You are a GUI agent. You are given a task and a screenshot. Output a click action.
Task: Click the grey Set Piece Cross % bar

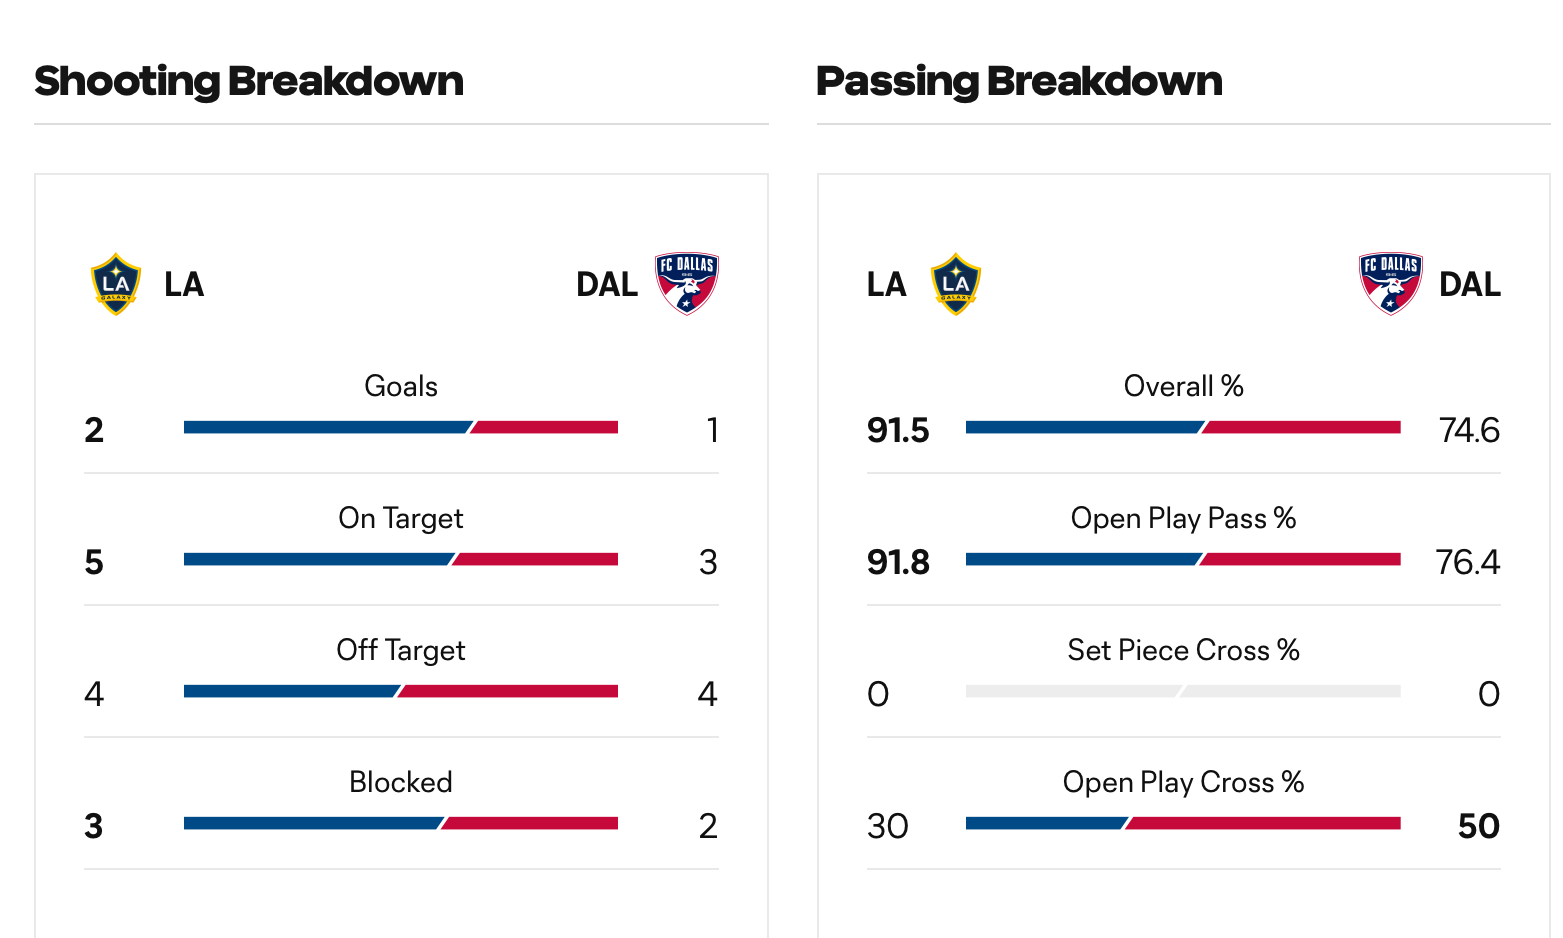click(1183, 692)
